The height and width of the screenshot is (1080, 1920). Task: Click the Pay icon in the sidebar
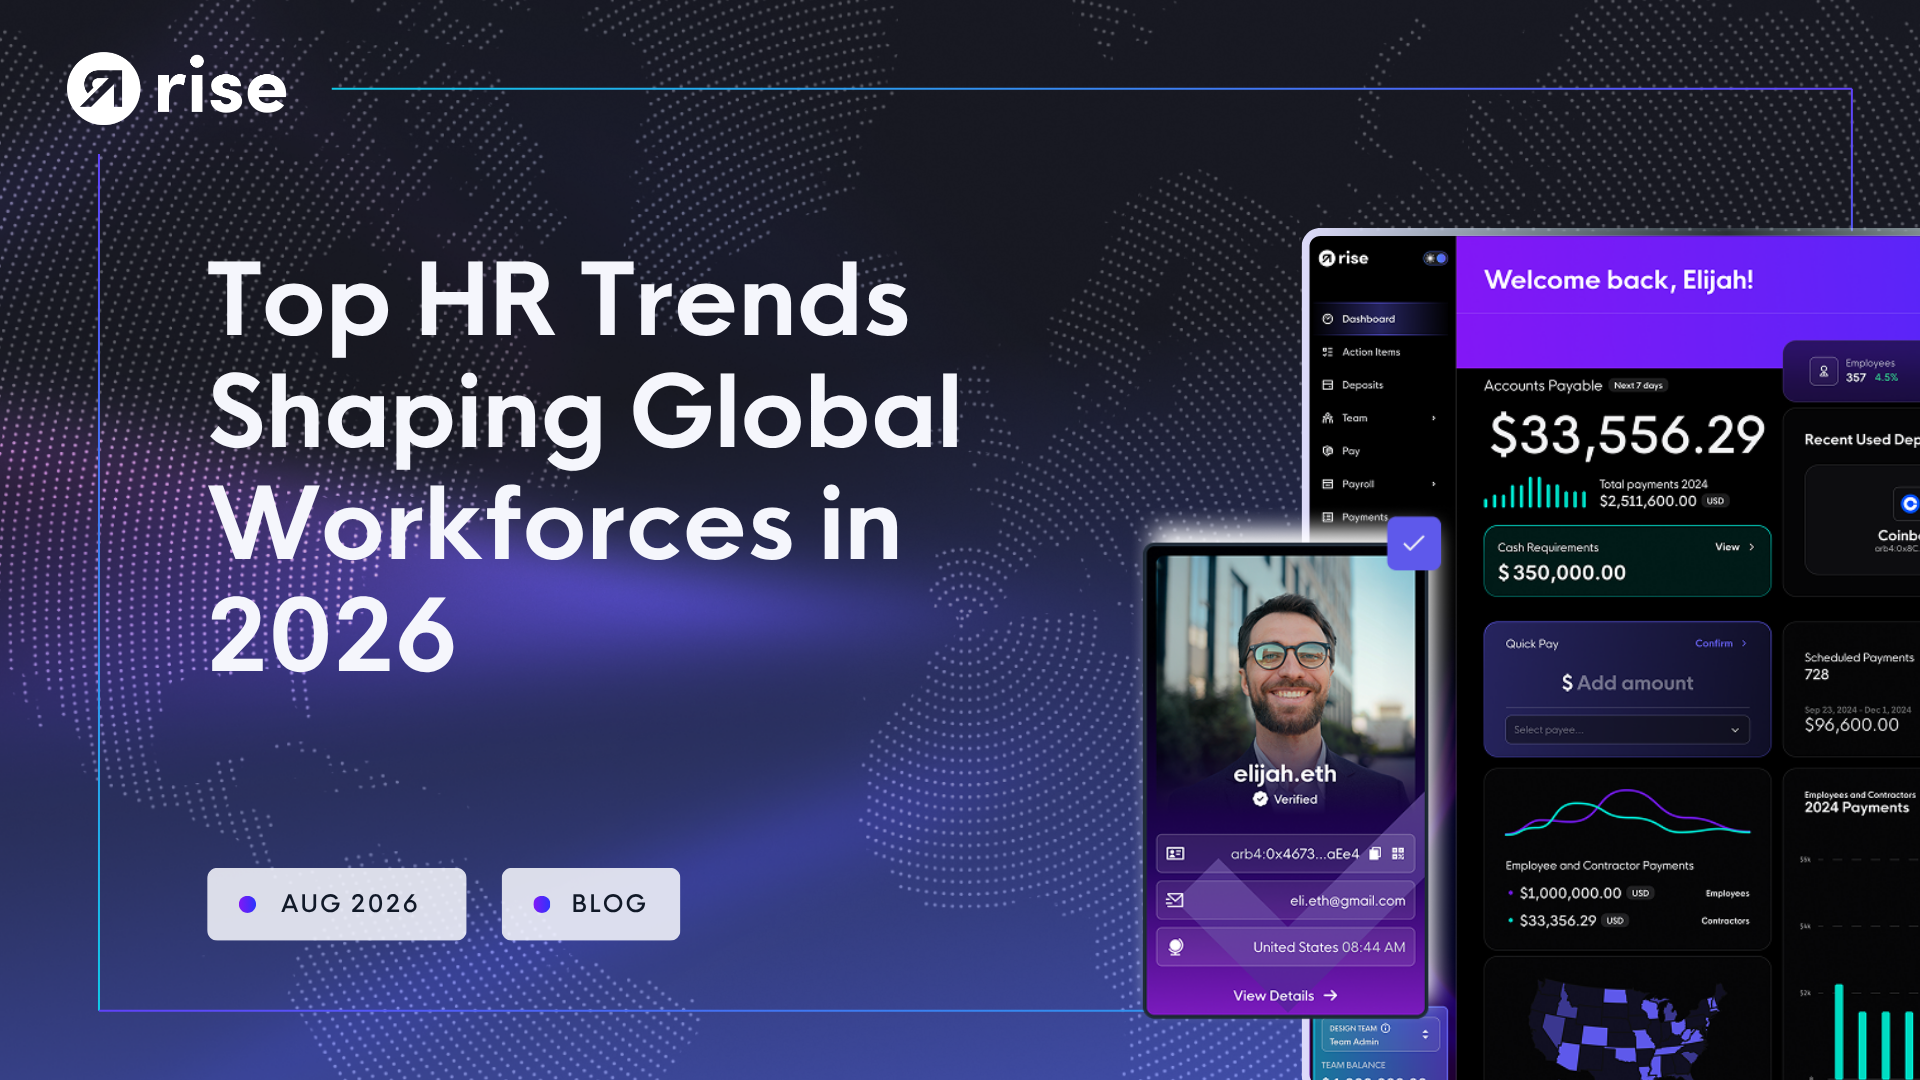(1328, 451)
